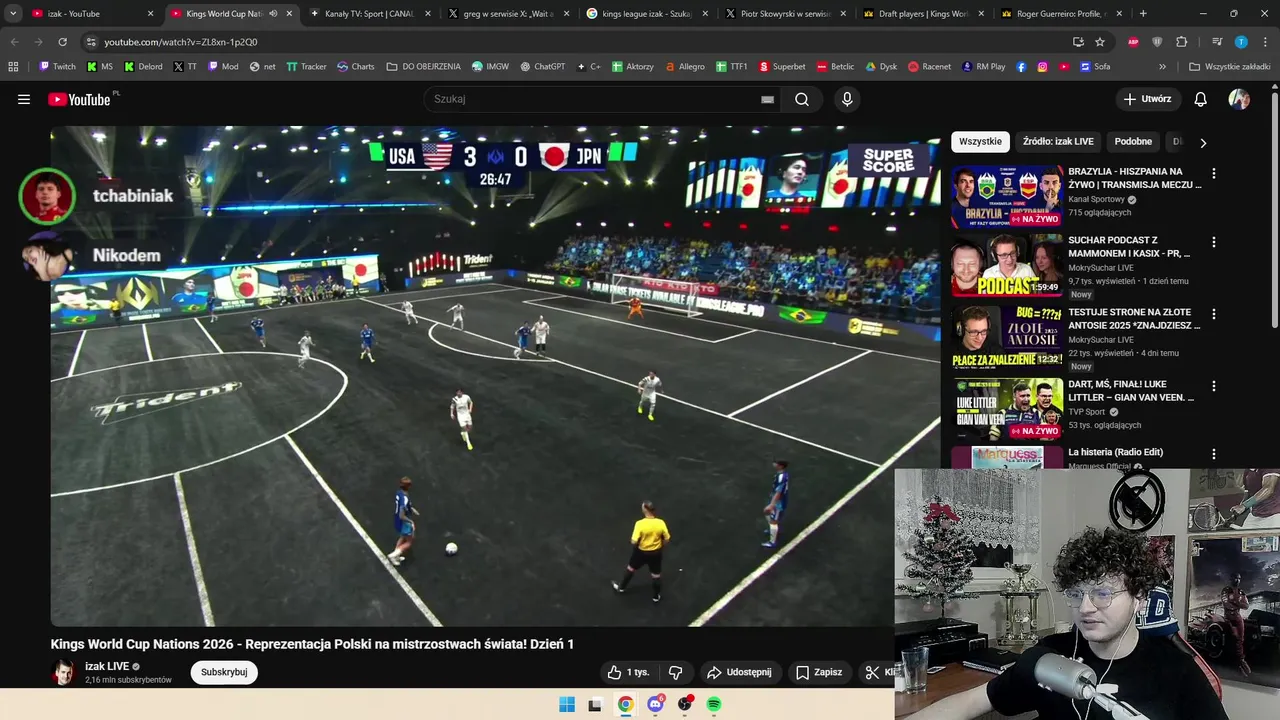1280x720 pixels.
Task: Open the DO OBEJRZENIA bookmarks folder
Action: point(423,67)
